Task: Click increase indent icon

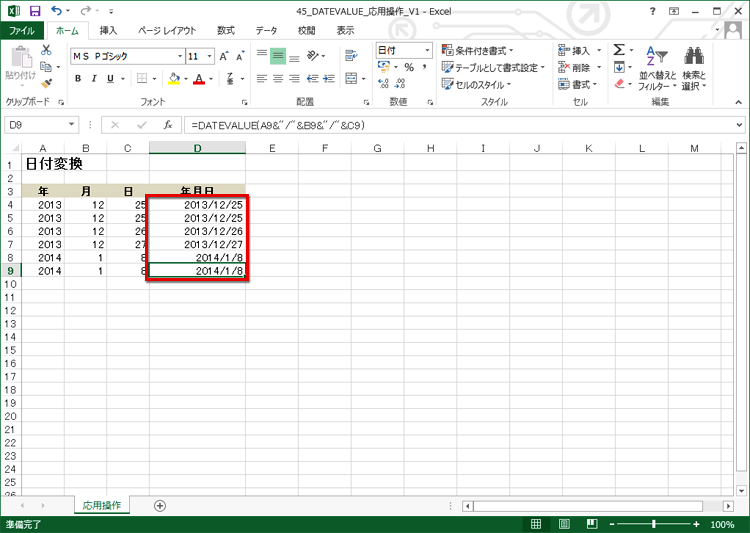Action: [329, 78]
